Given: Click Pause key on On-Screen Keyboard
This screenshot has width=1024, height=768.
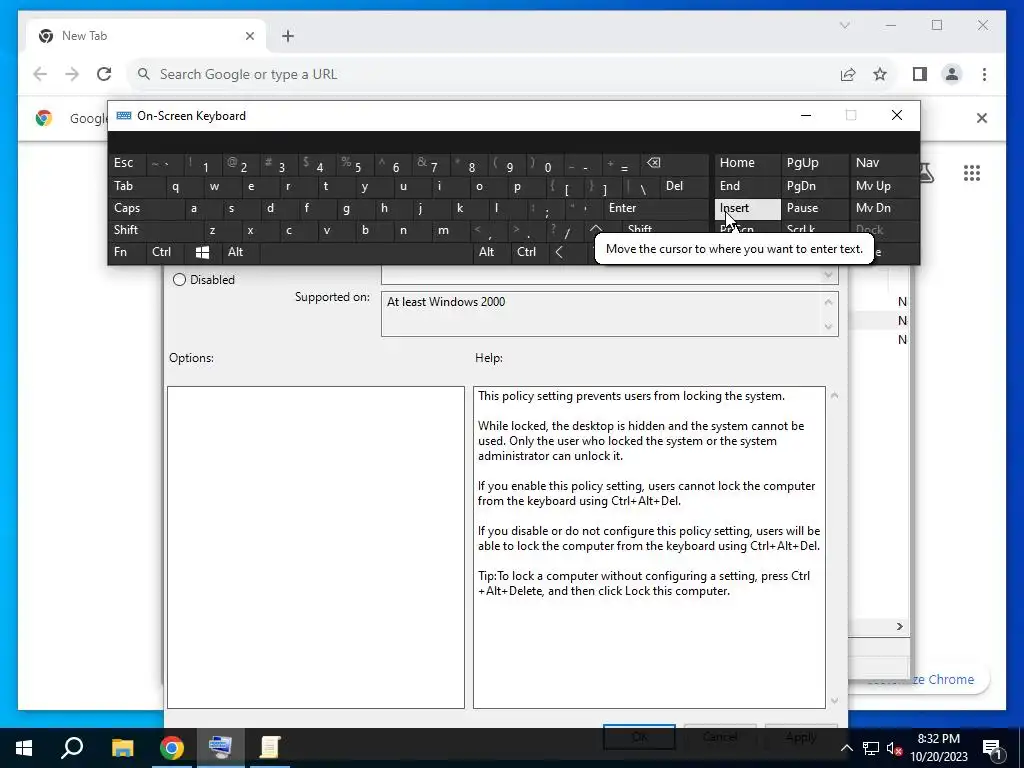Looking at the screenshot, I should click(816, 208).
